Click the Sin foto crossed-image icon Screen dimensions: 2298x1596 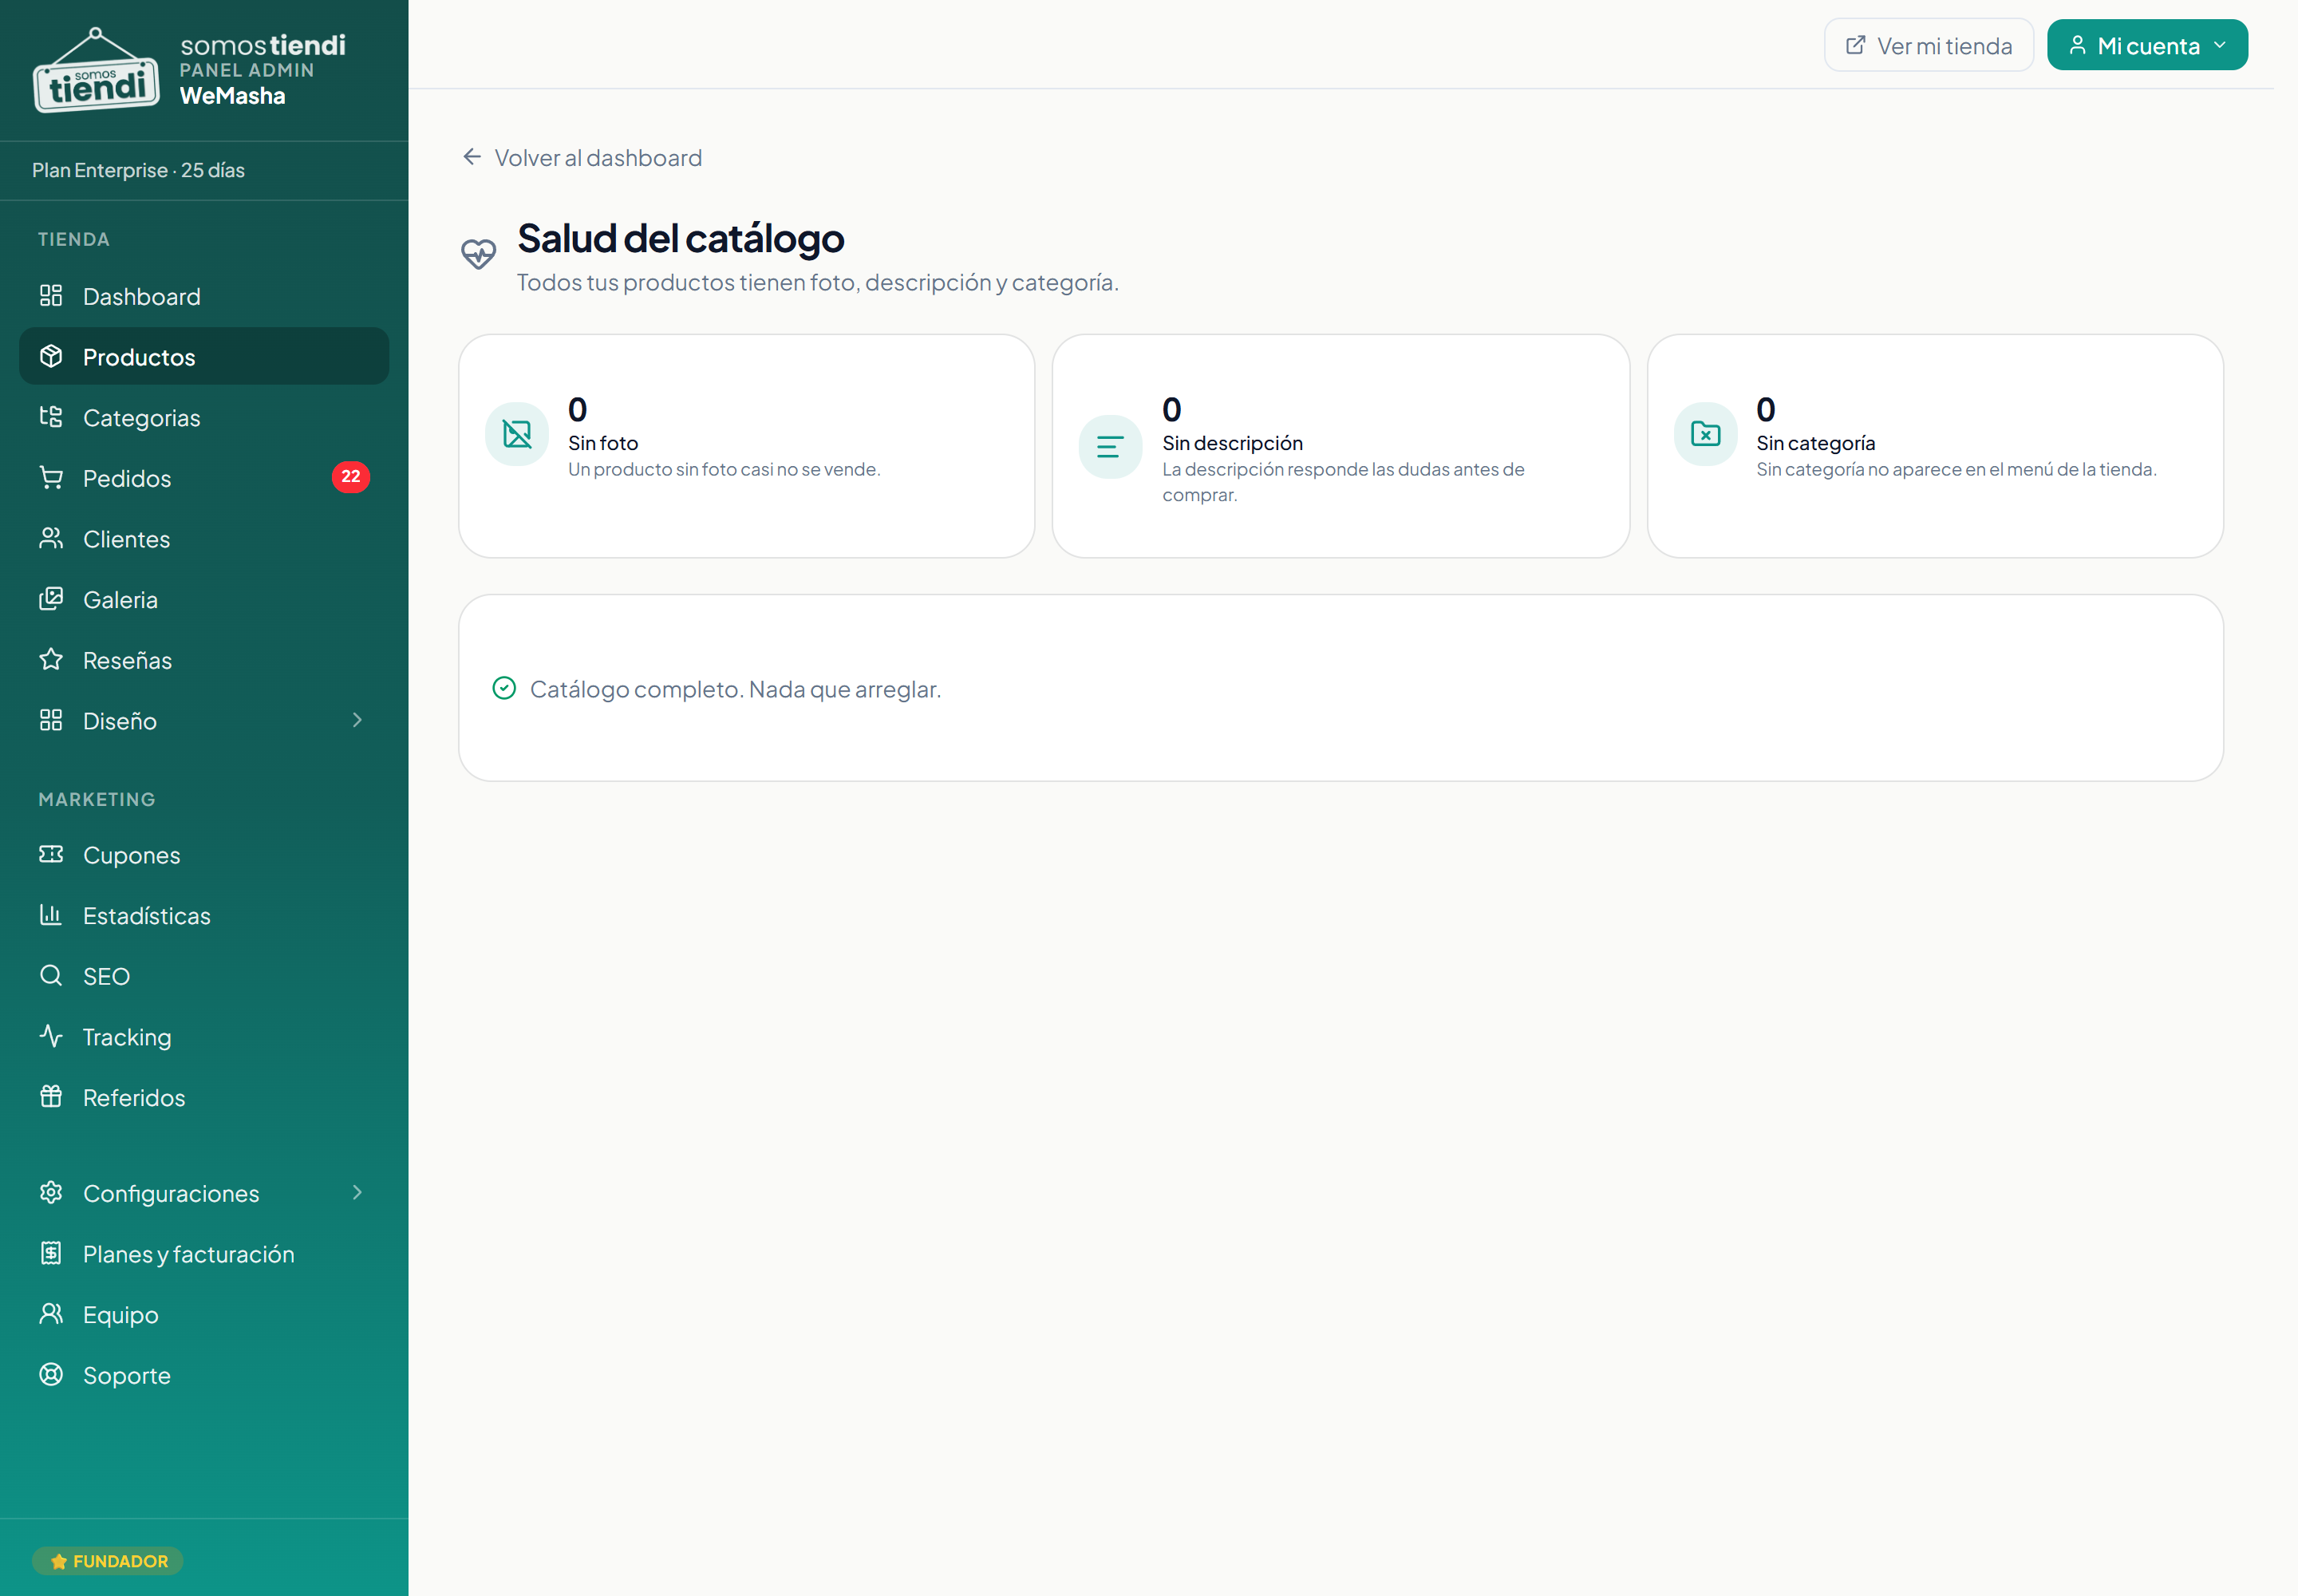coord(517,434)
